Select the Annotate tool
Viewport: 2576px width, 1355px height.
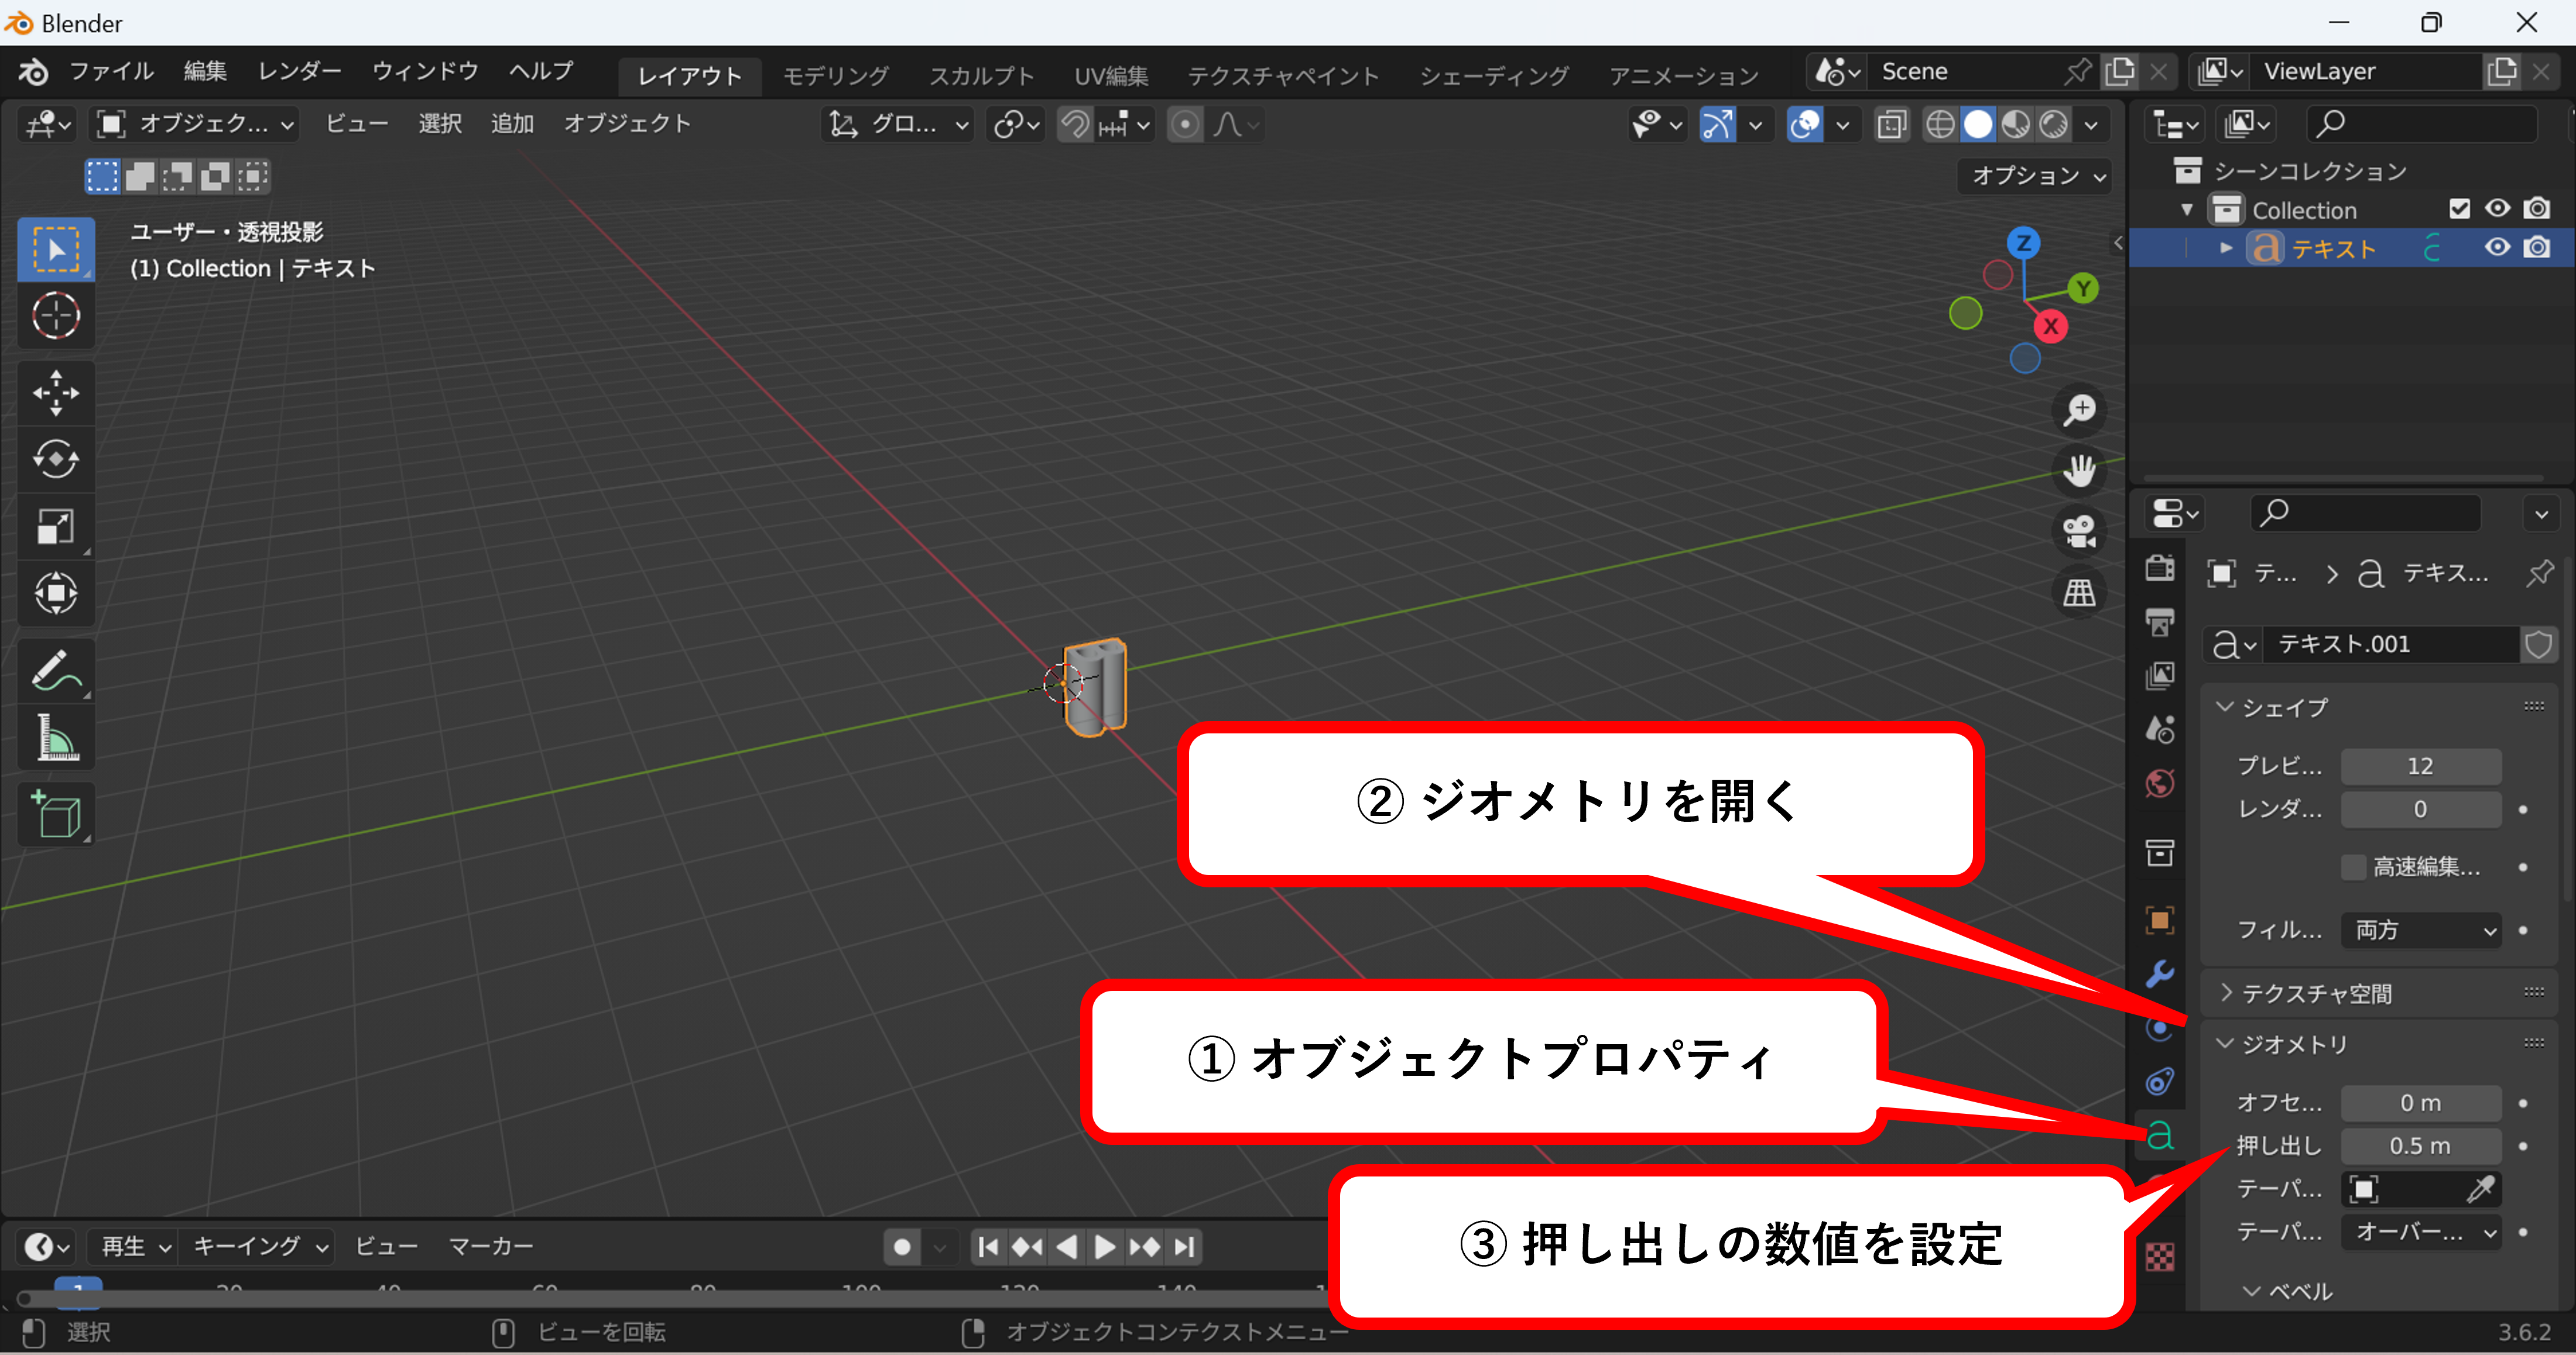[x=56, y=670]
